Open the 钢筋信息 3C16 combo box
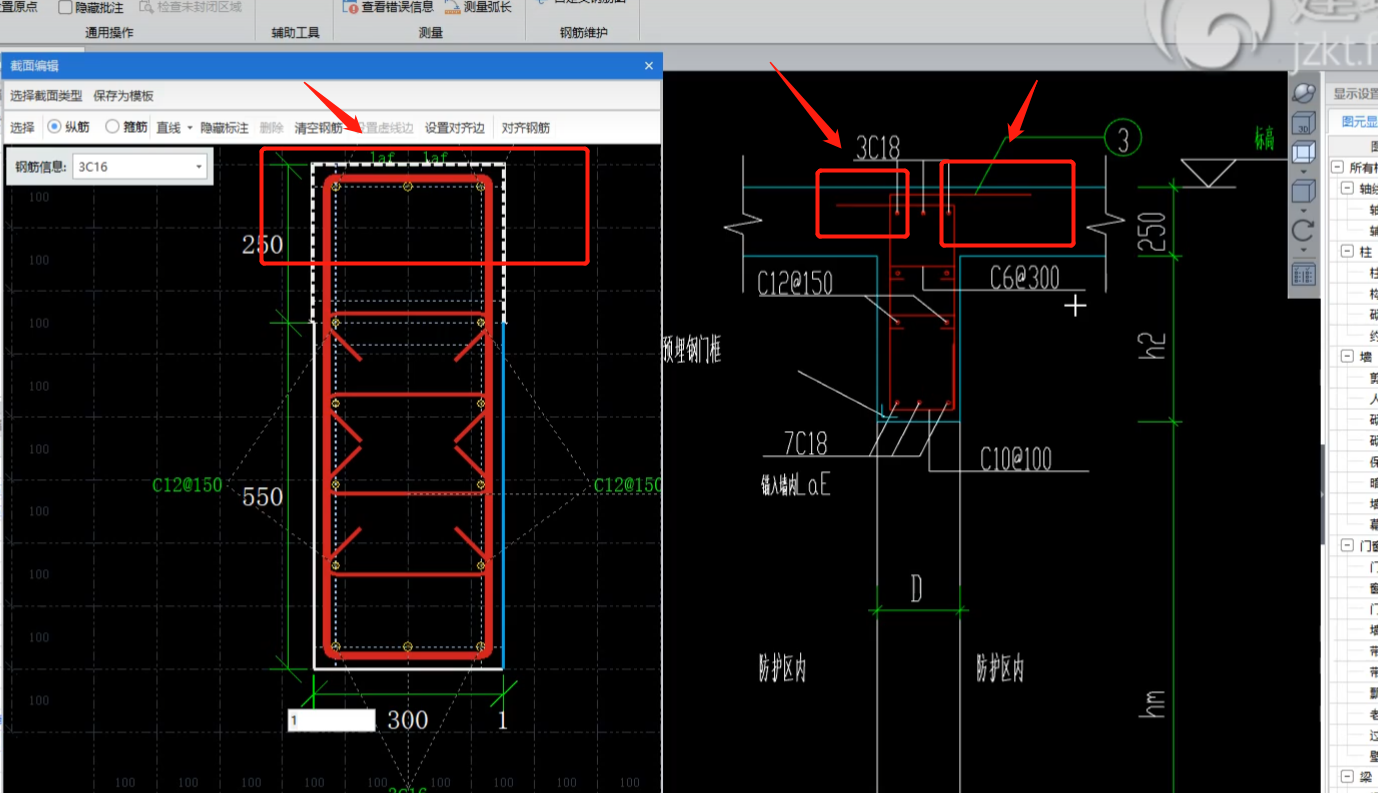 [140, 167]
